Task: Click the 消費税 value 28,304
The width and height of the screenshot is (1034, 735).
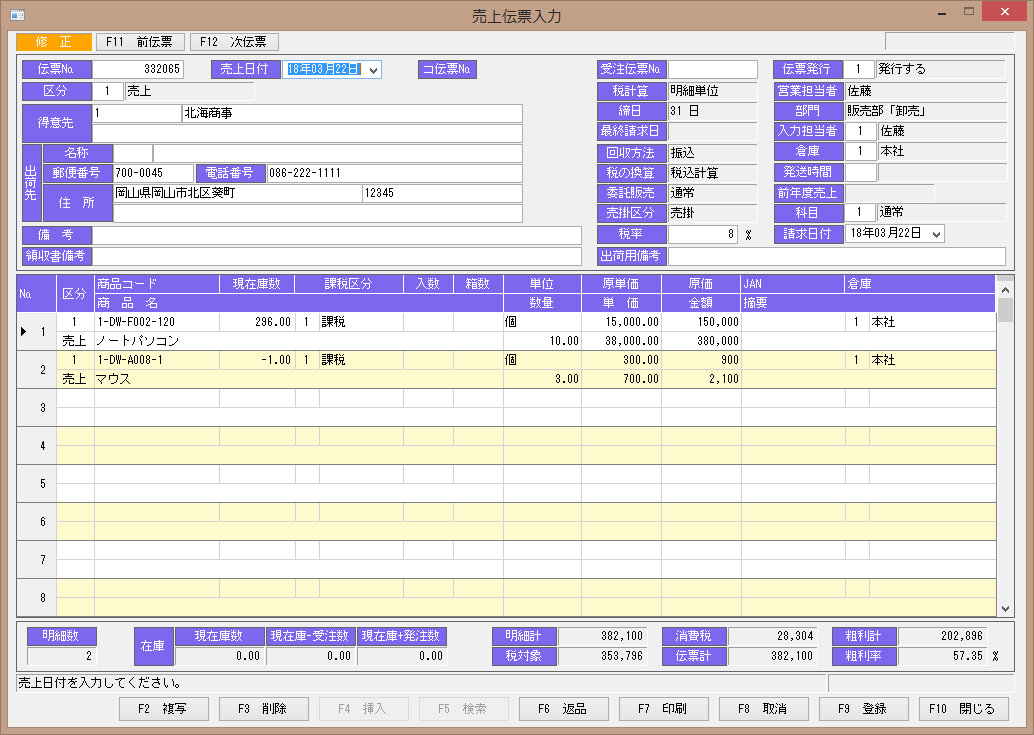Action: point(773,636)
